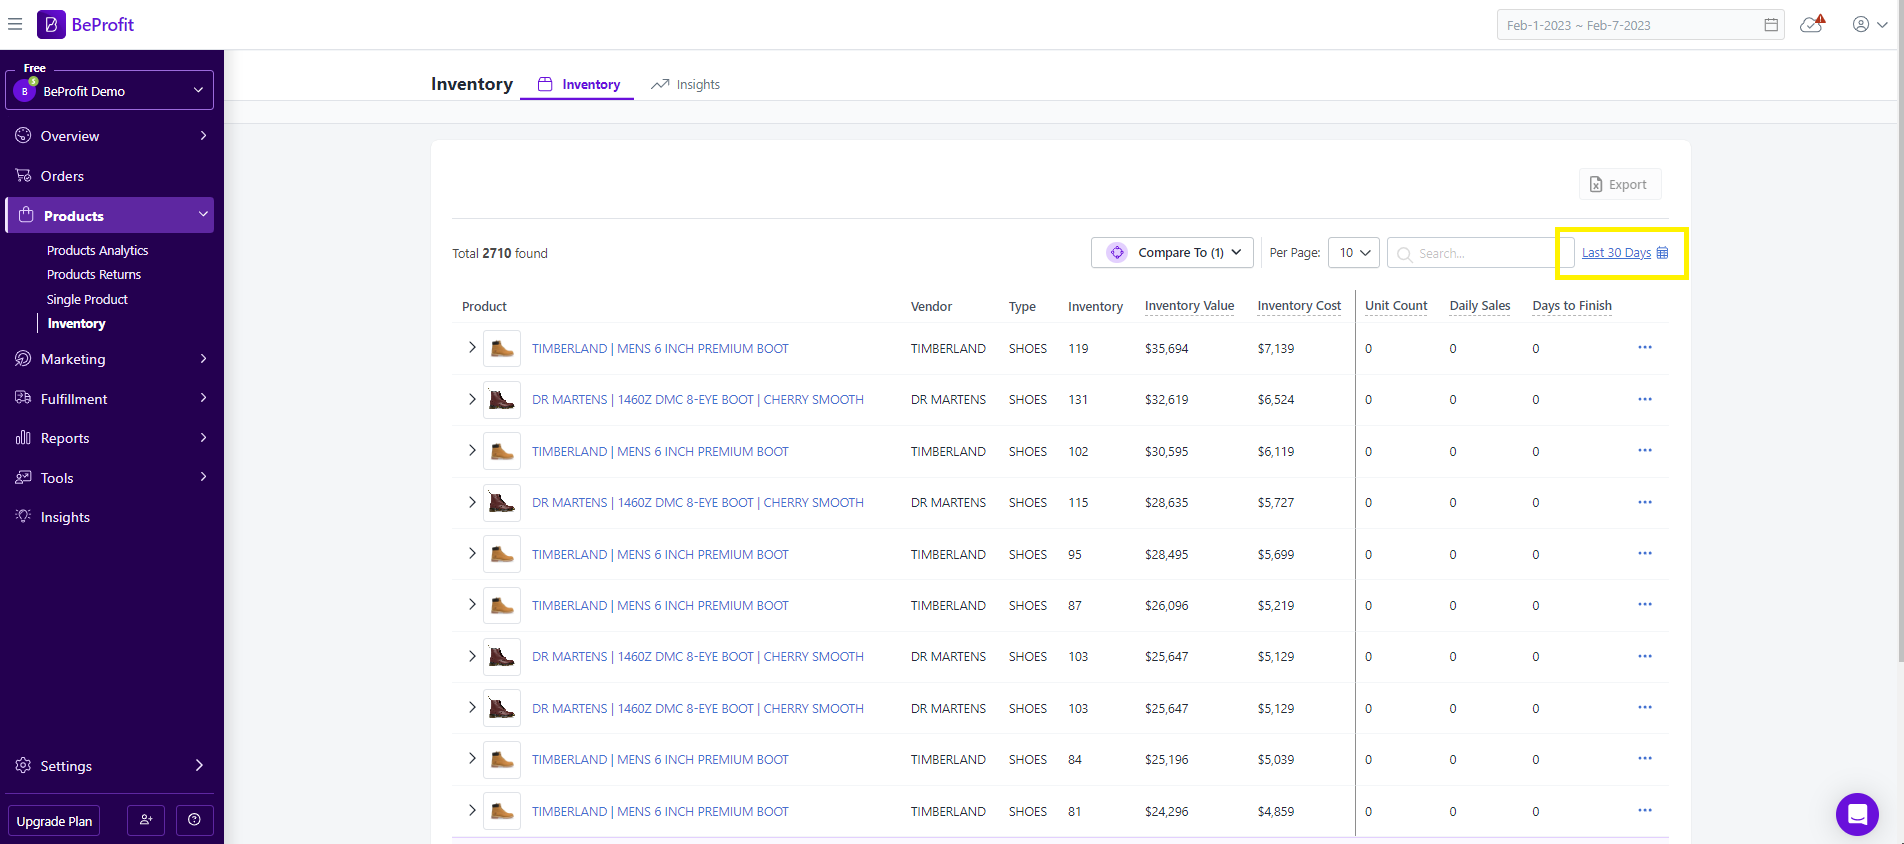Click the Unit Count column header
This screenshot has width=1904, height=844.
click(1396, 306)
